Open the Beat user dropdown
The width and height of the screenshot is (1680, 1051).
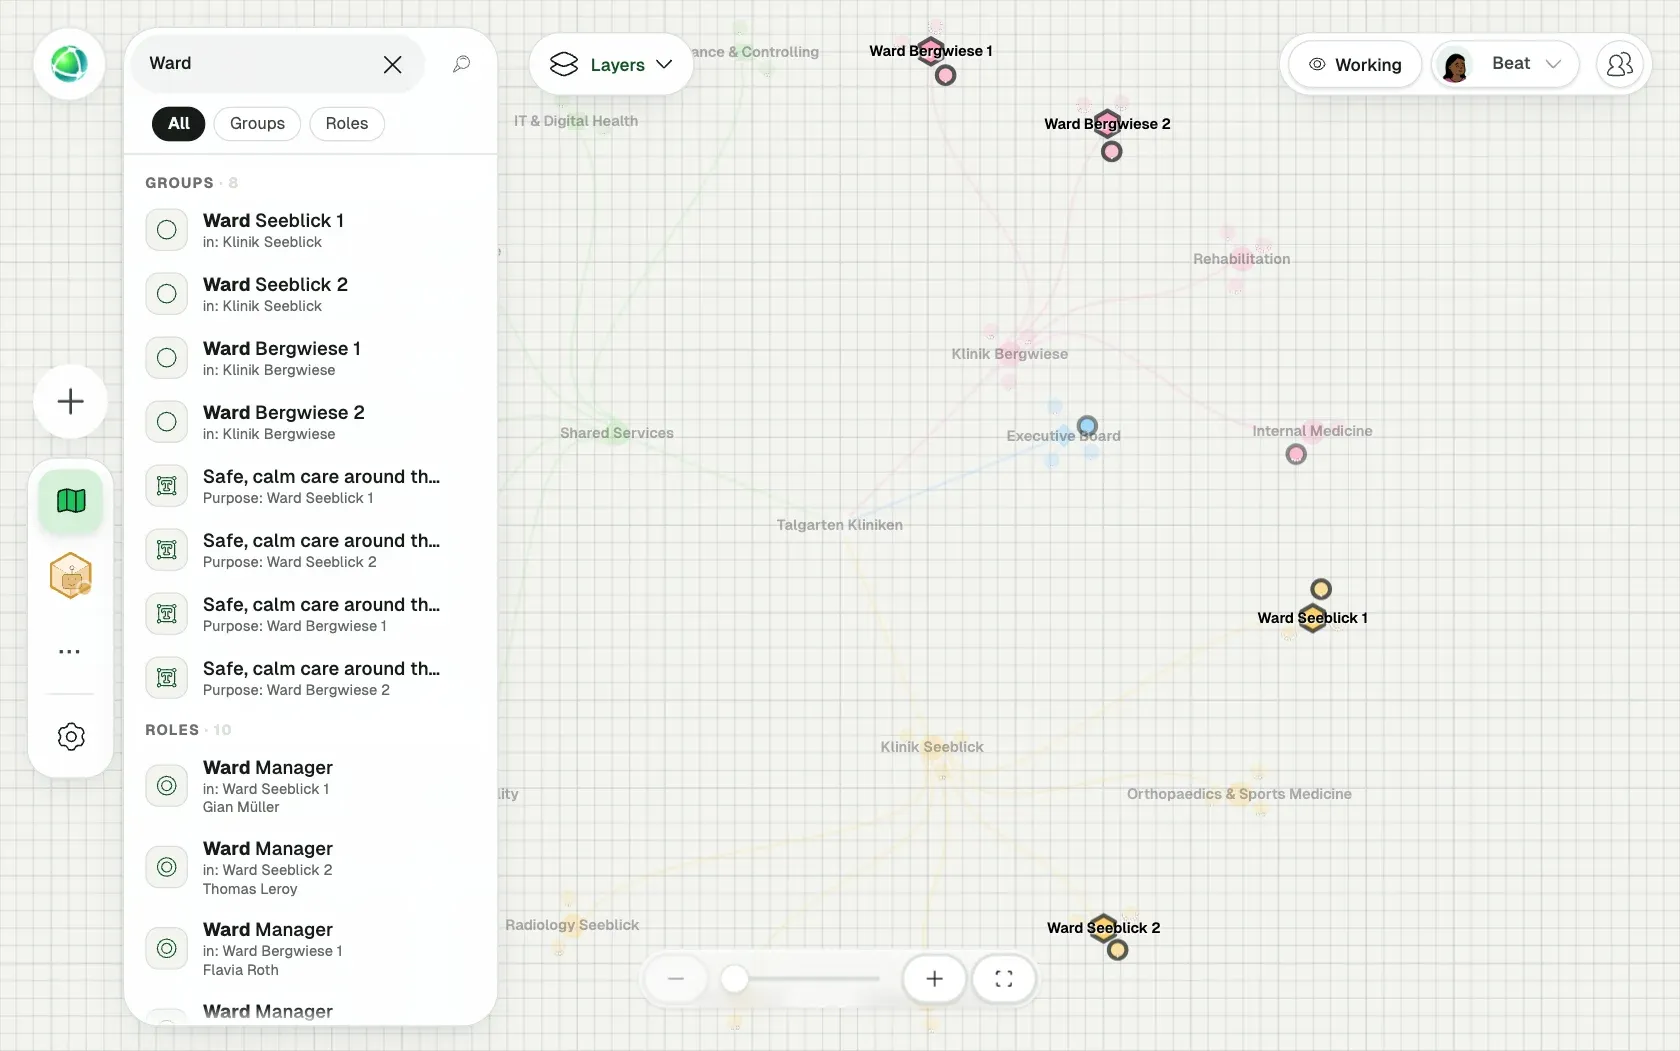1505,65
